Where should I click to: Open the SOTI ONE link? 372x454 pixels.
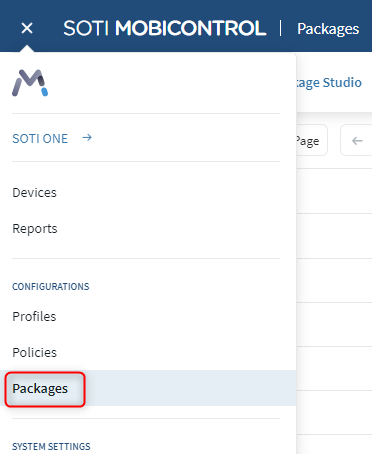[x=40, y=138]
